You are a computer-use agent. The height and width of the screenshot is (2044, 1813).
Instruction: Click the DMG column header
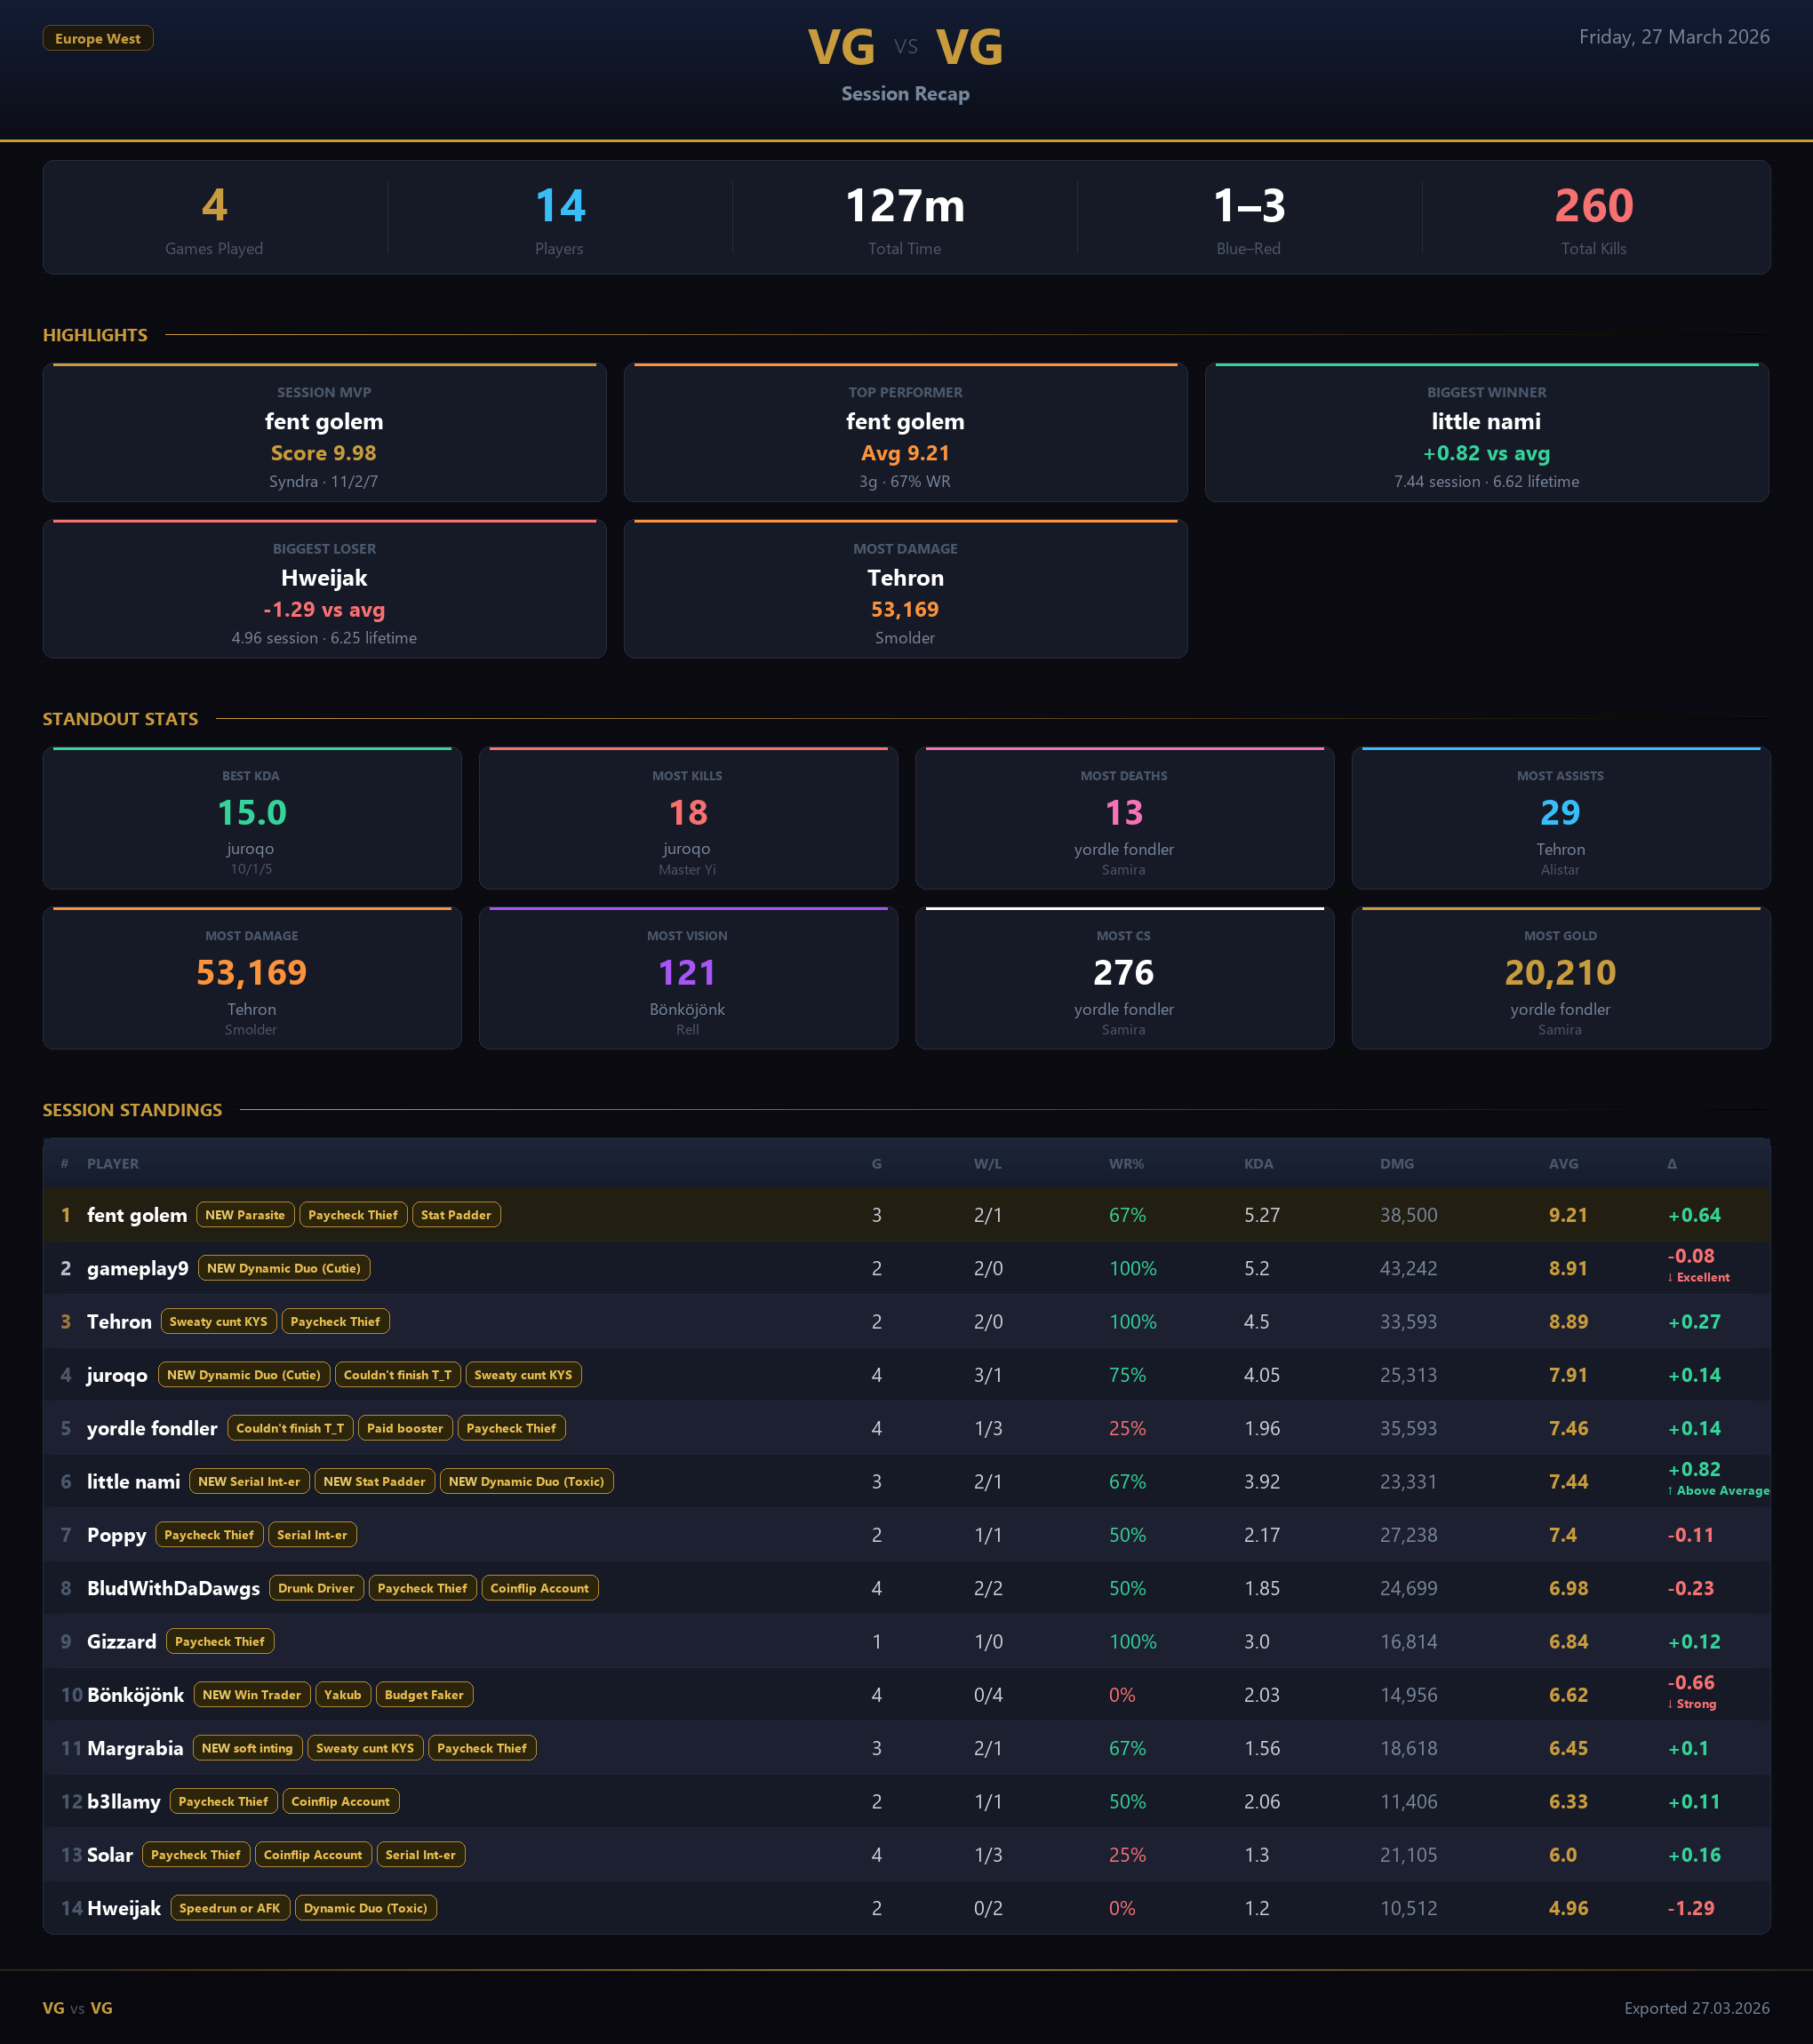(x=1396, y=1164)
